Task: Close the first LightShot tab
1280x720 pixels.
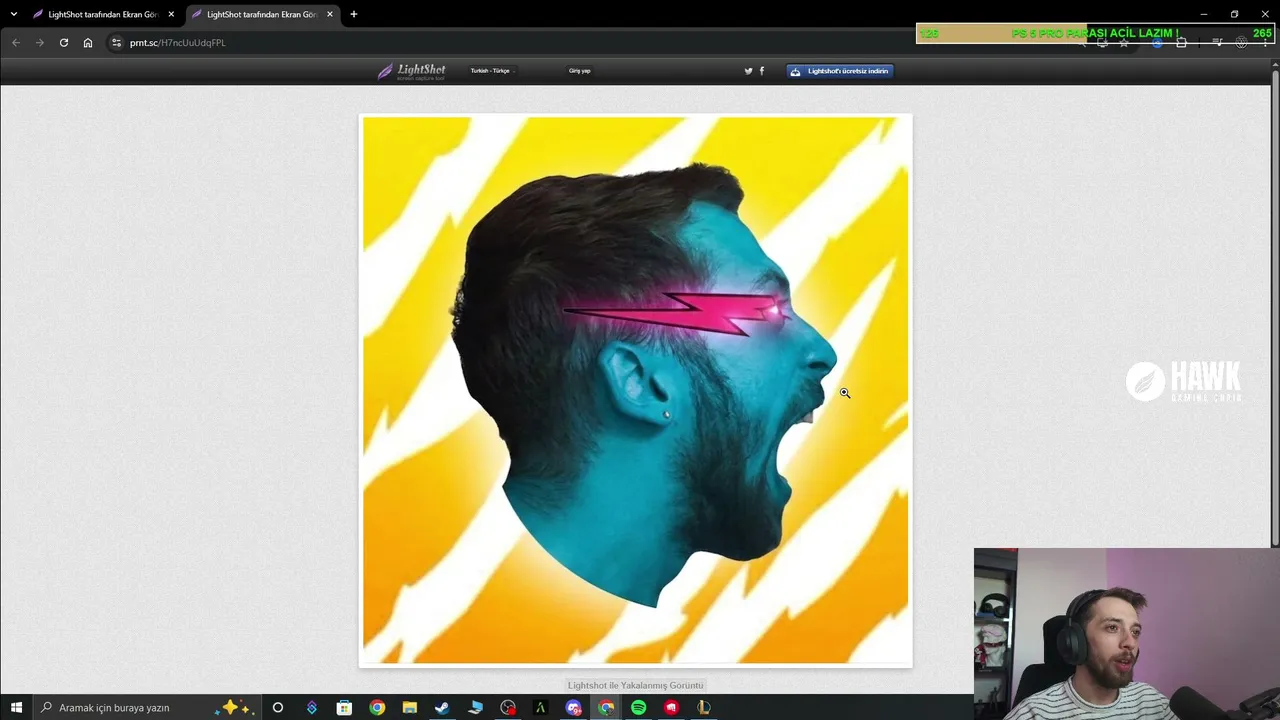Action: [171, 14]
